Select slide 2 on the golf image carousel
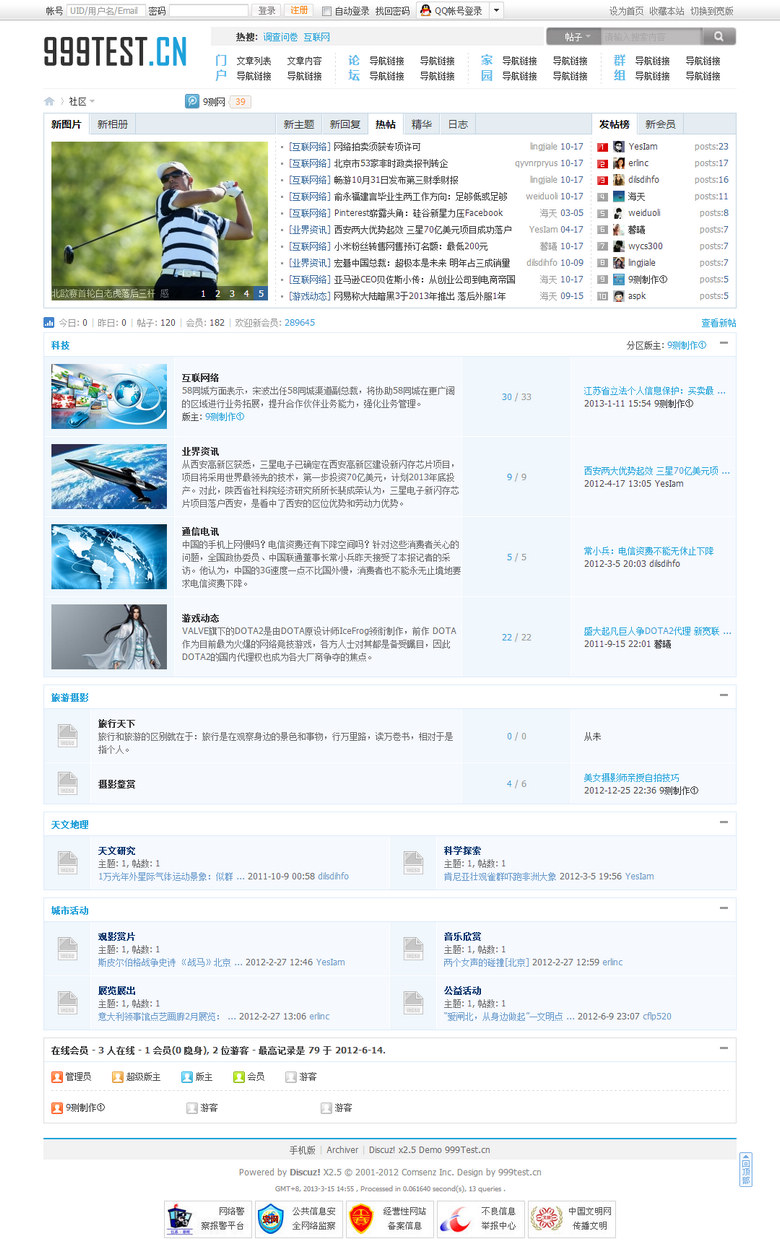 tap(218, 293)
